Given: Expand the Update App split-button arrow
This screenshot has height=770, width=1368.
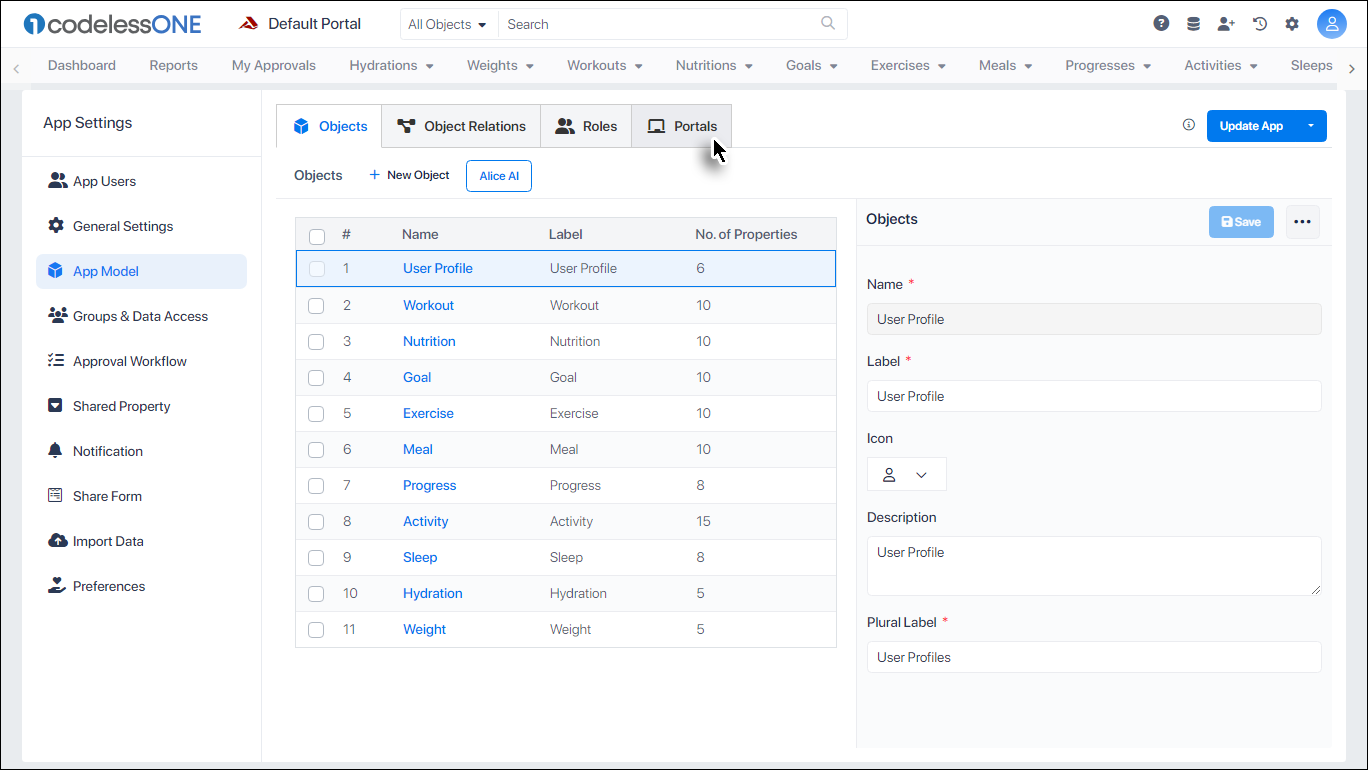Looking at the screenshot, I should [x=1311, y=126].
